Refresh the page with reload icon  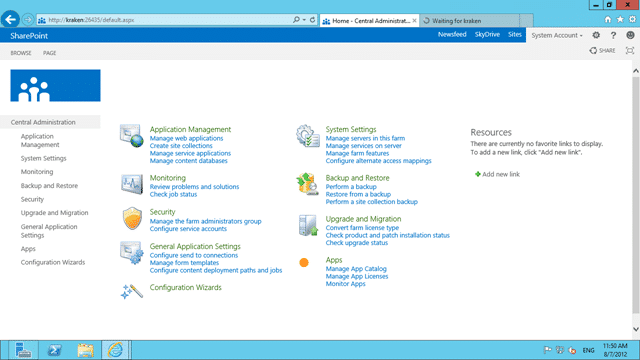(x=312, y=20)
